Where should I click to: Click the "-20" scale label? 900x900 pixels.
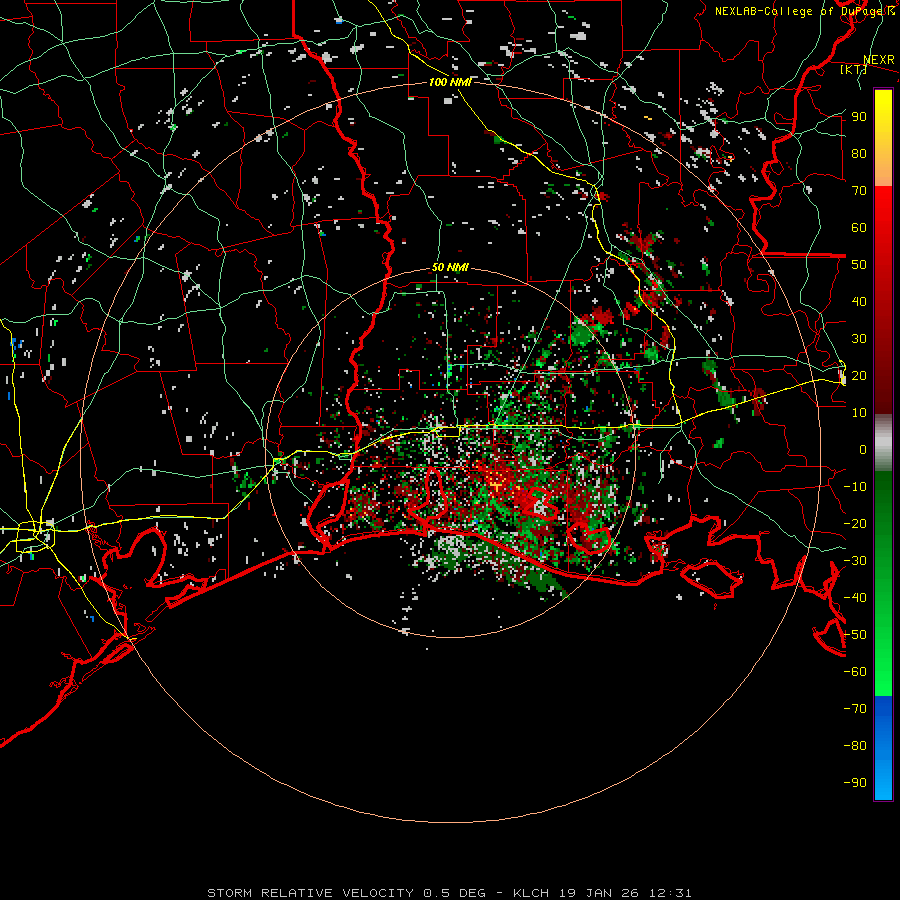[855, 524]
